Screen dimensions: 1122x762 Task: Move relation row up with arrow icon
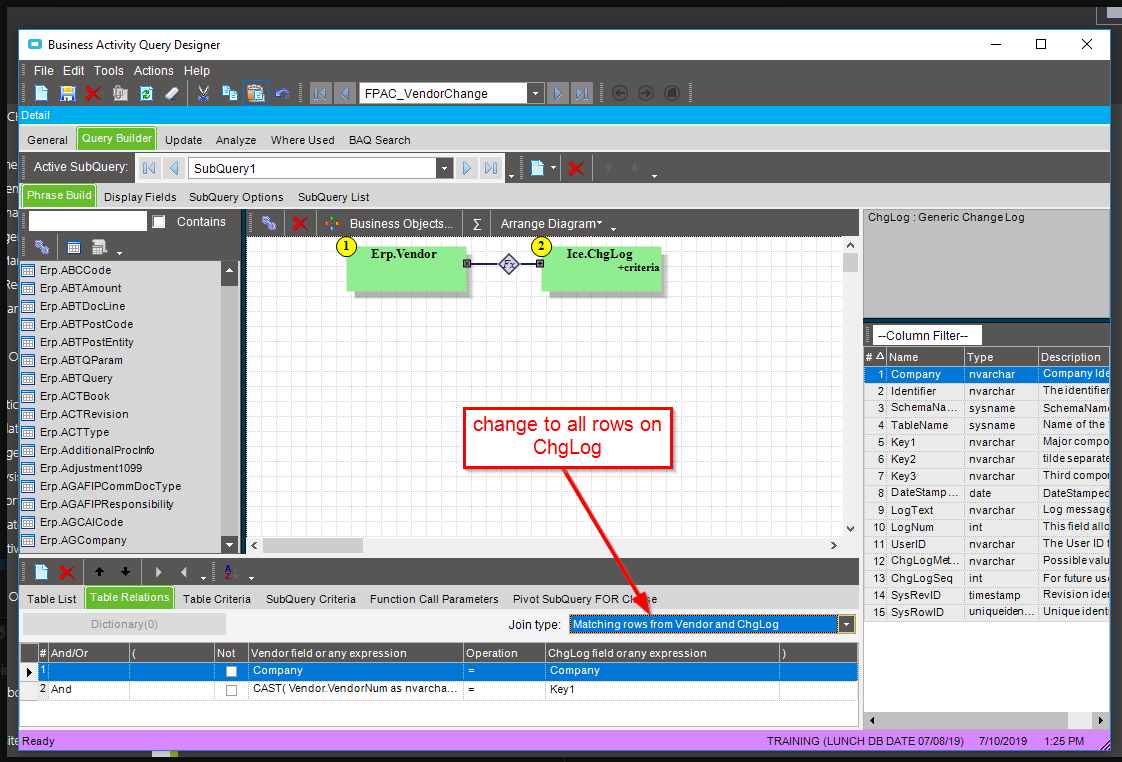point(99,572)
